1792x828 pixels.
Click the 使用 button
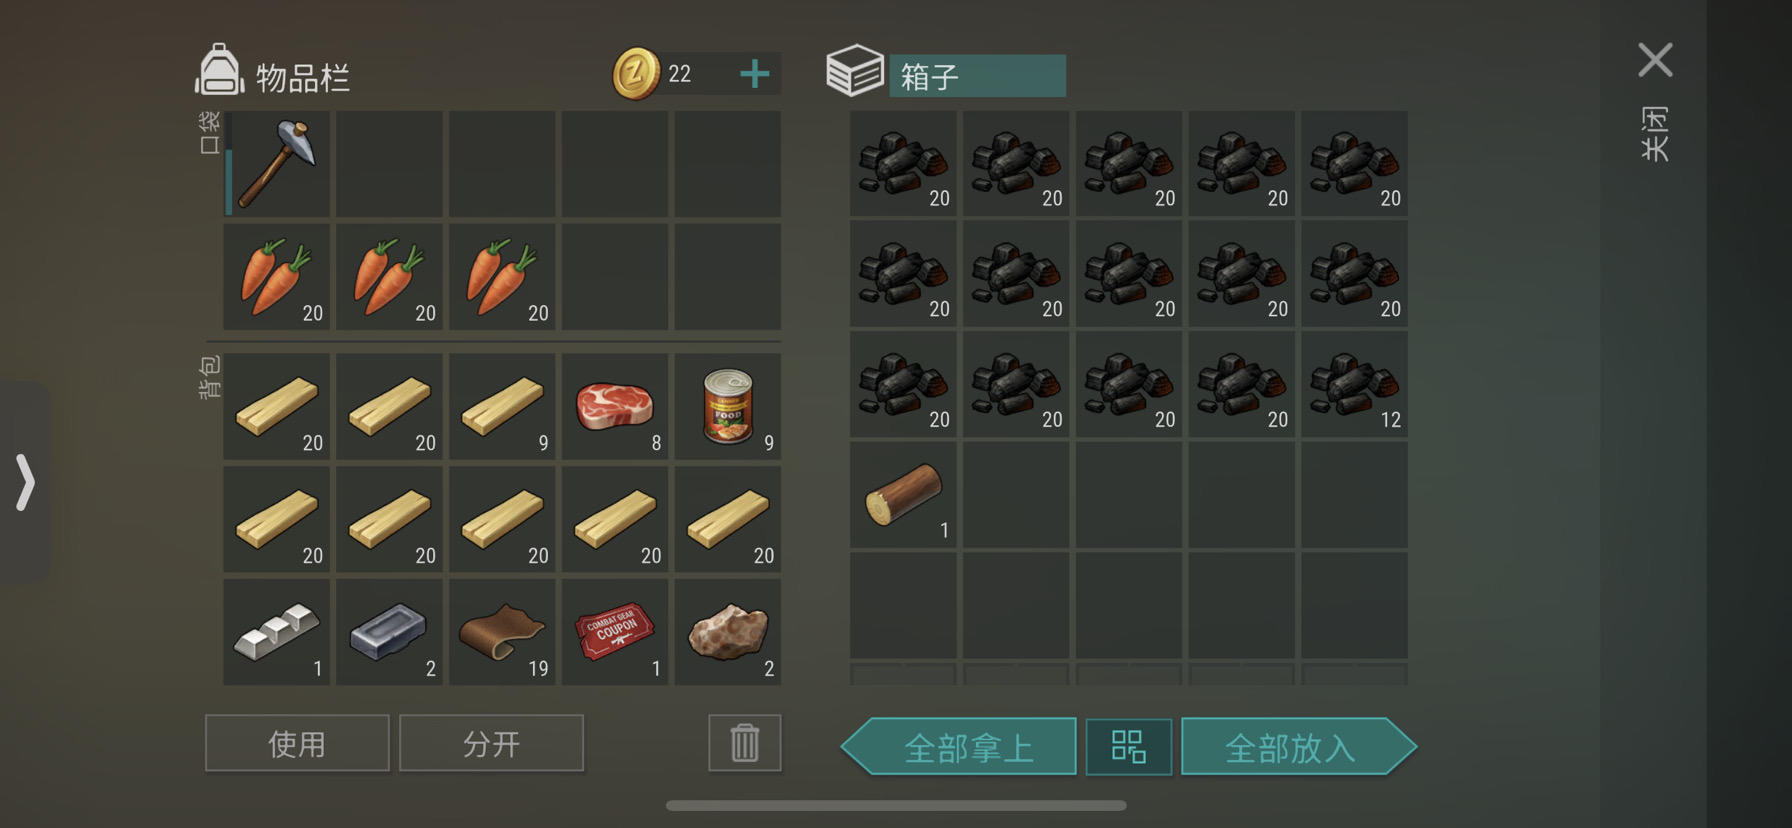[x=297, y=743]
